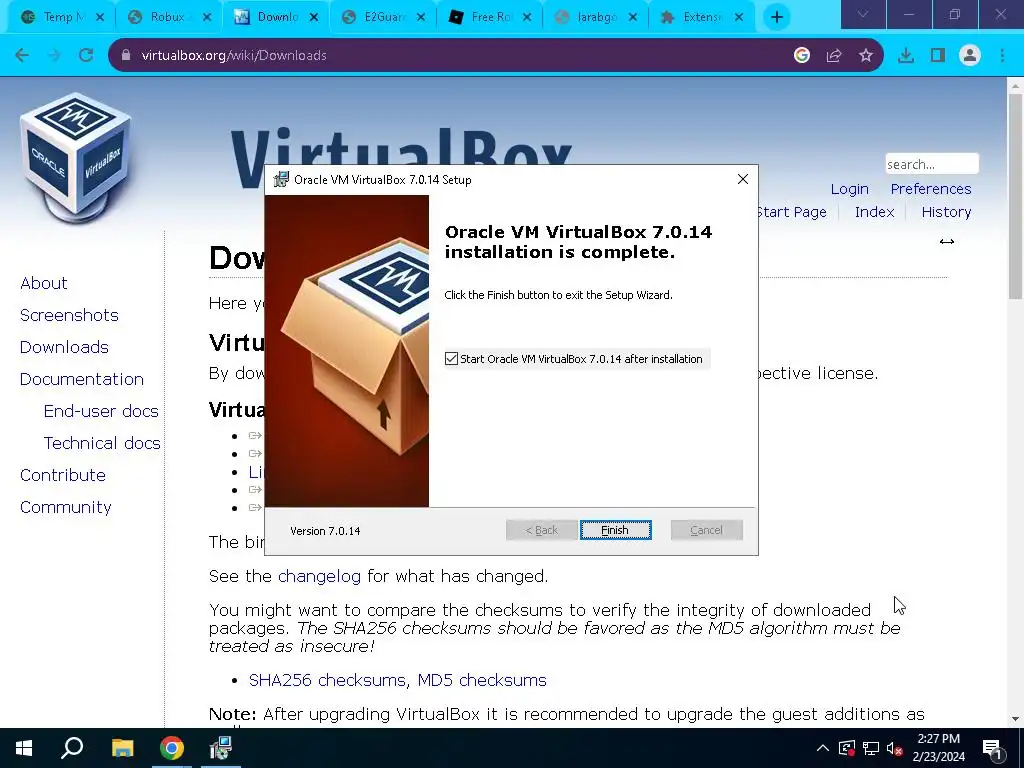Click the page vertical scrollbar thumb

[x=1015, y=196]
